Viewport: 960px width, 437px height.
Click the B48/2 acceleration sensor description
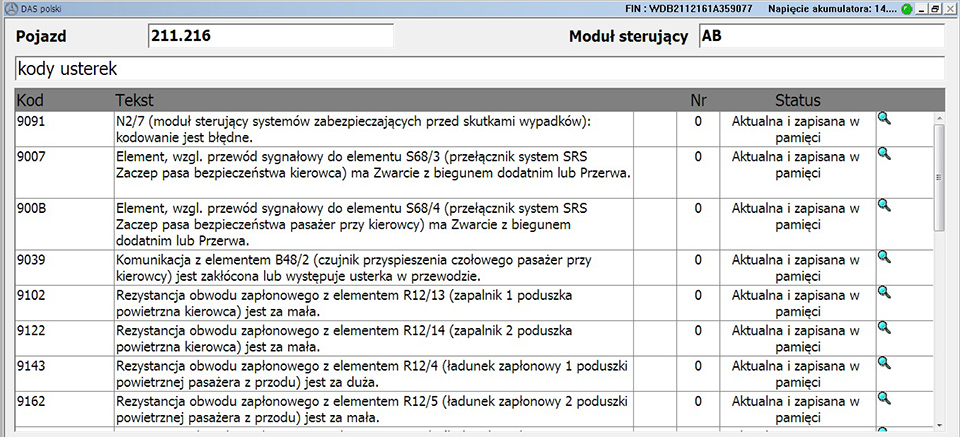click(x=373, y=267)
